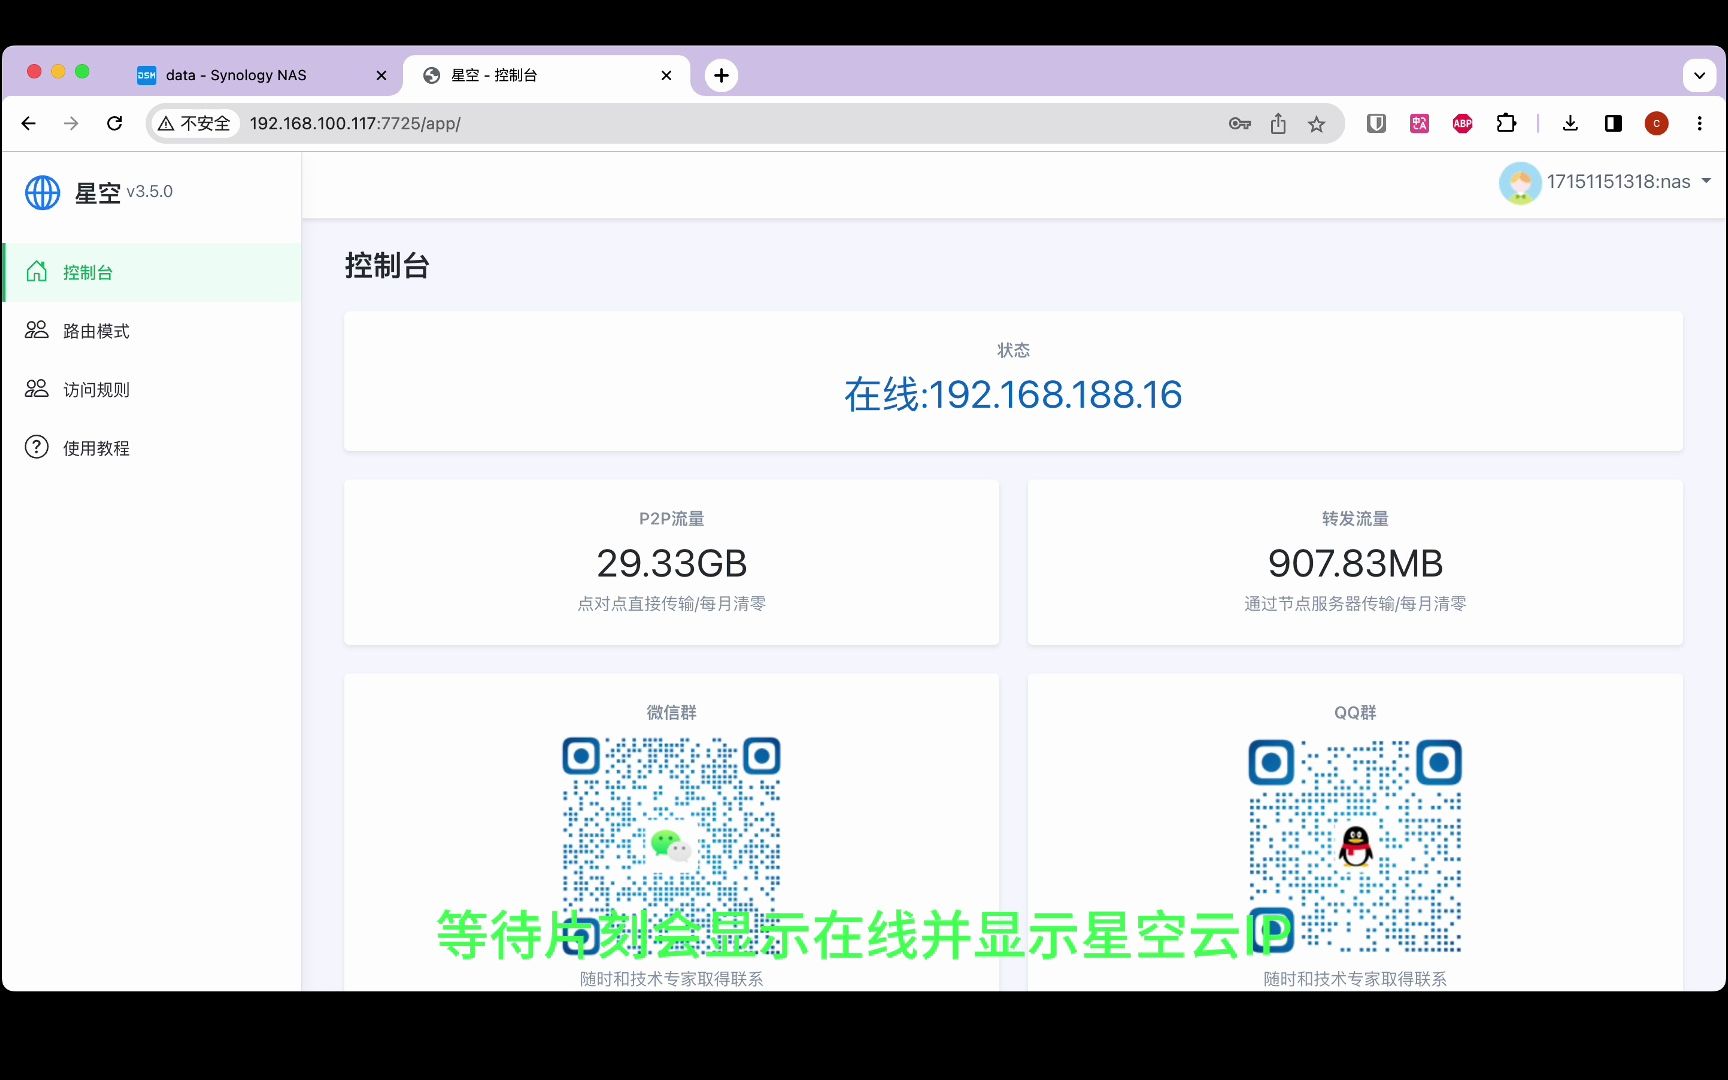This screenshot has height=1080, width=1728.
Task: Reload the page with the refresh icon
Action: [x=115, y=123]
